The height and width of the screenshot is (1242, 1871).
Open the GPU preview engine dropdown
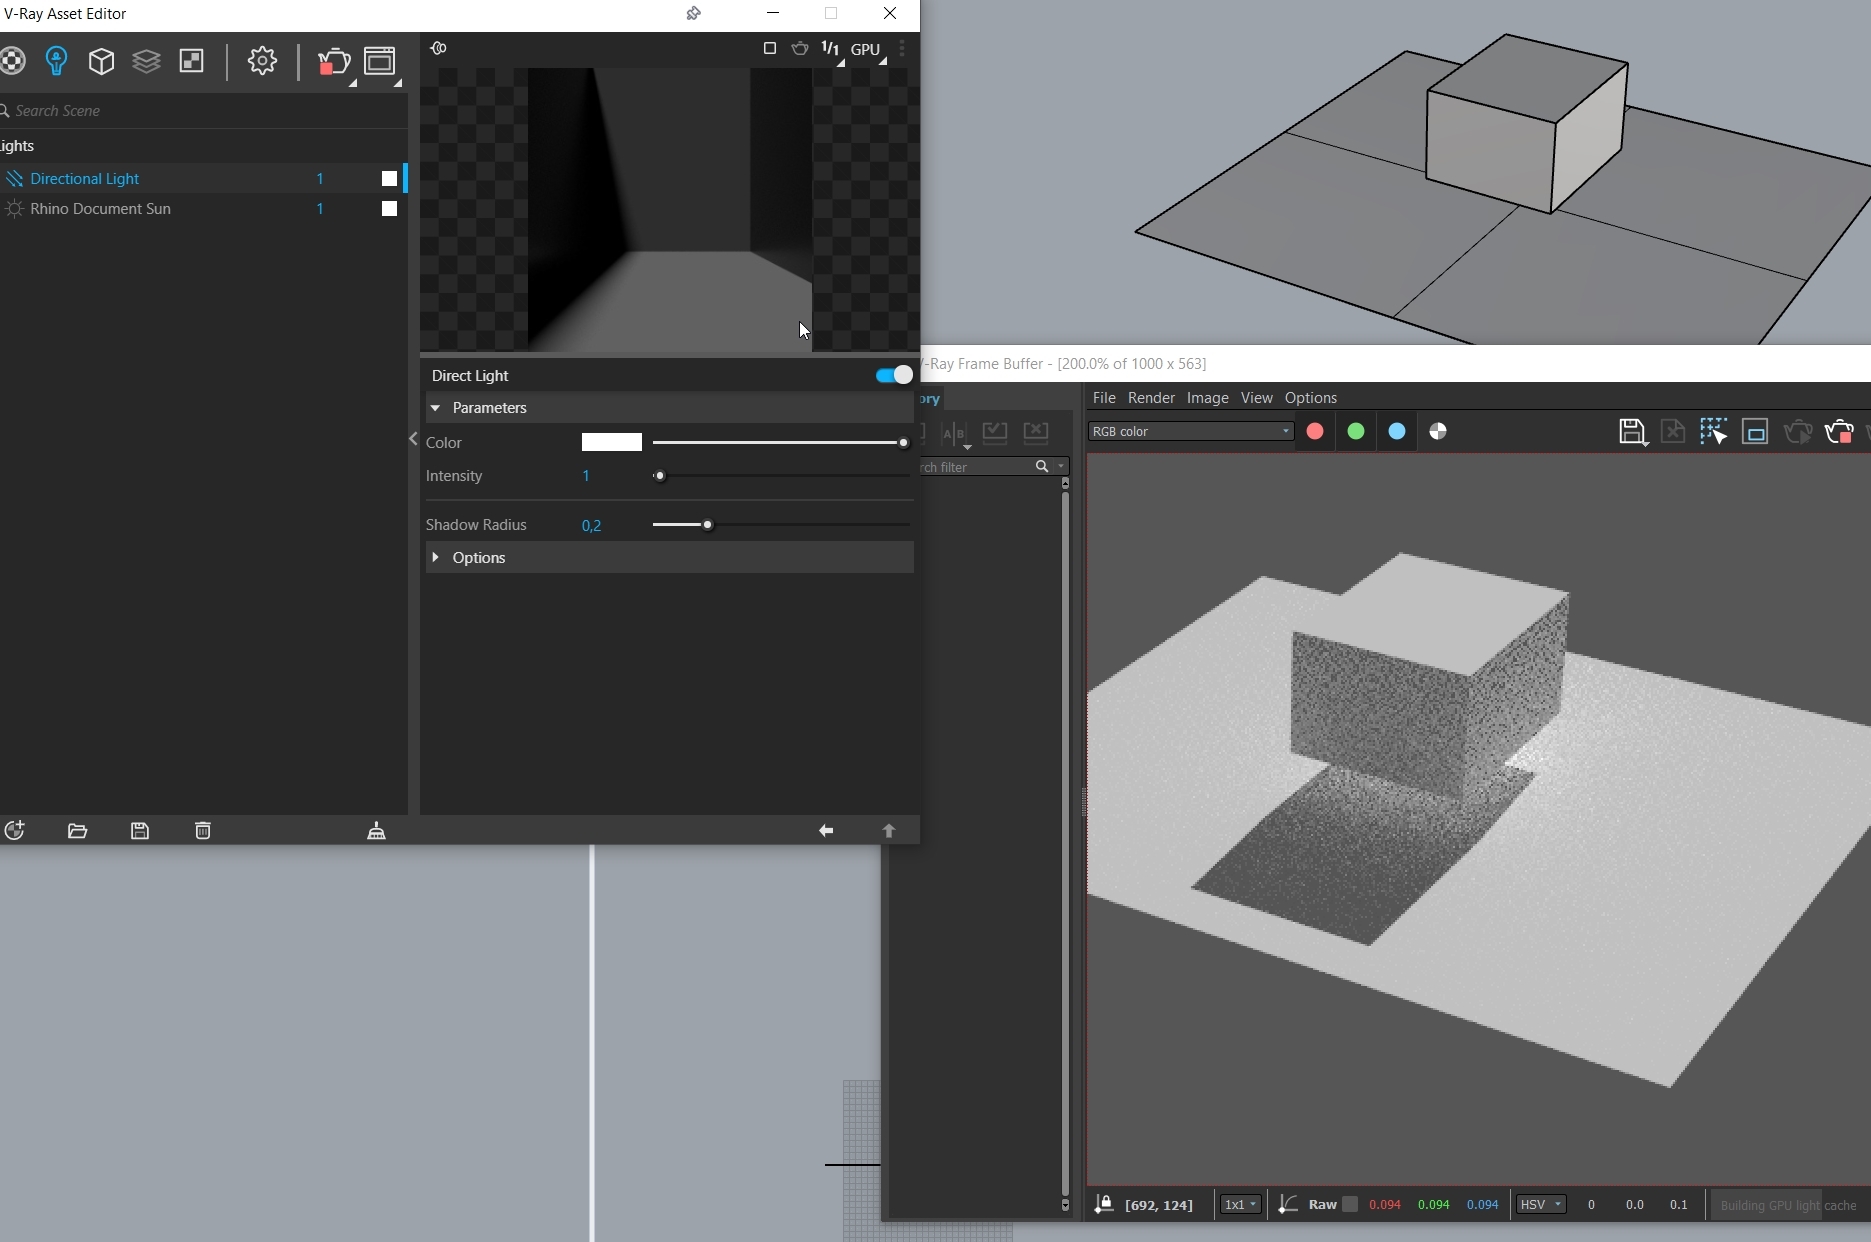pyautogui.click(x=866, y=49)
